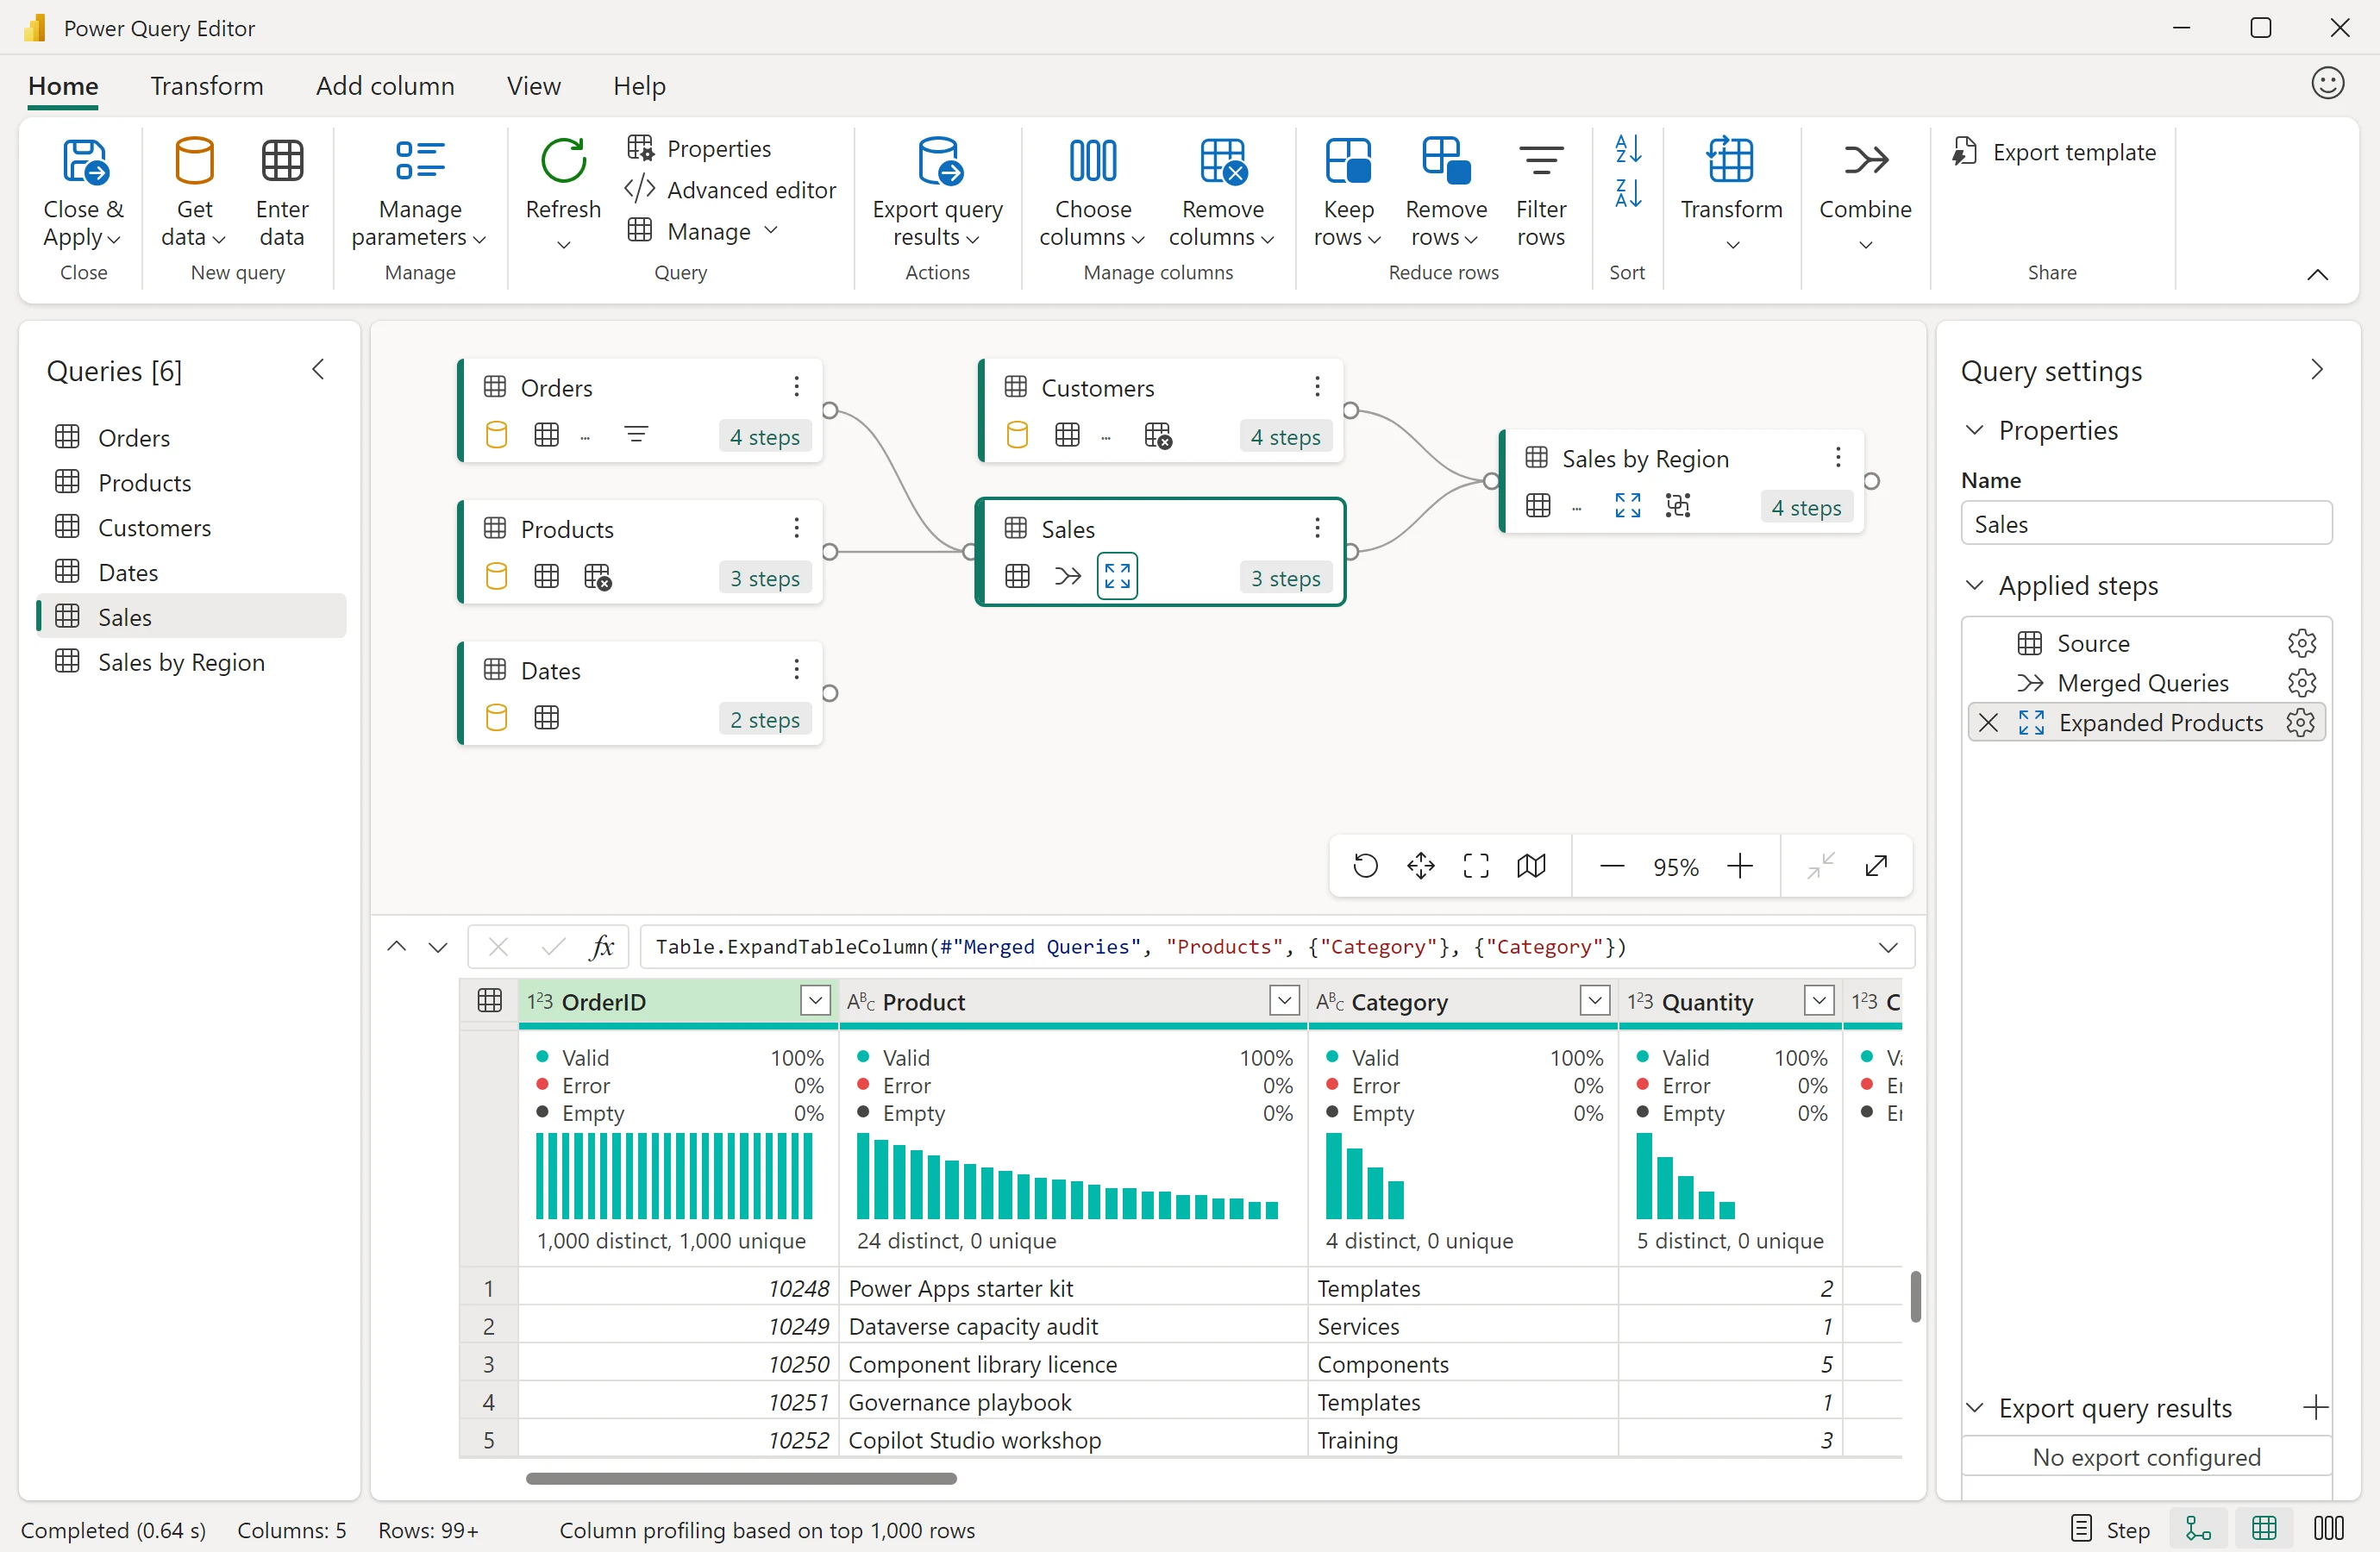Click the Keep rows icon

tap(1348, 161)
